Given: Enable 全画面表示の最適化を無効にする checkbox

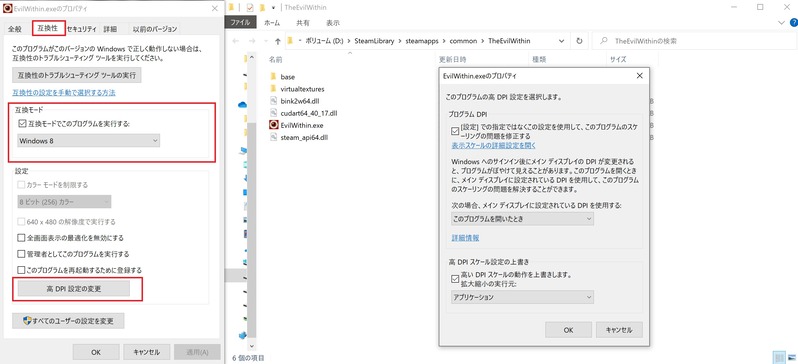Looking at the screenshot, I should click(x=21, y=238).
